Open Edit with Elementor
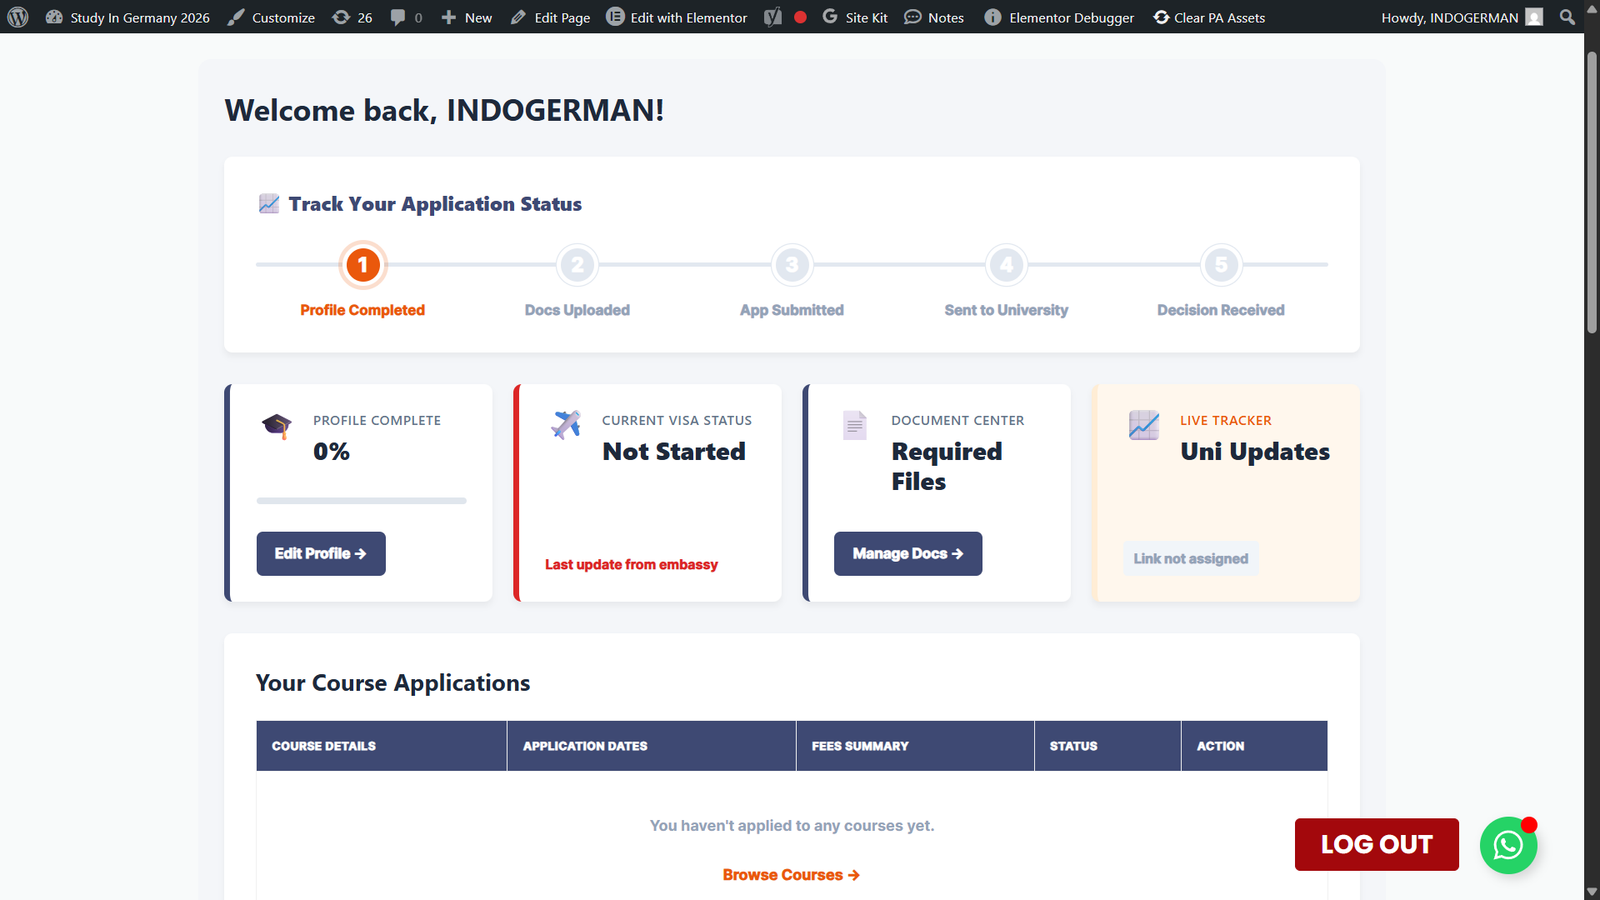Screen dimensions: 1600x900 (x=676, y=17)
